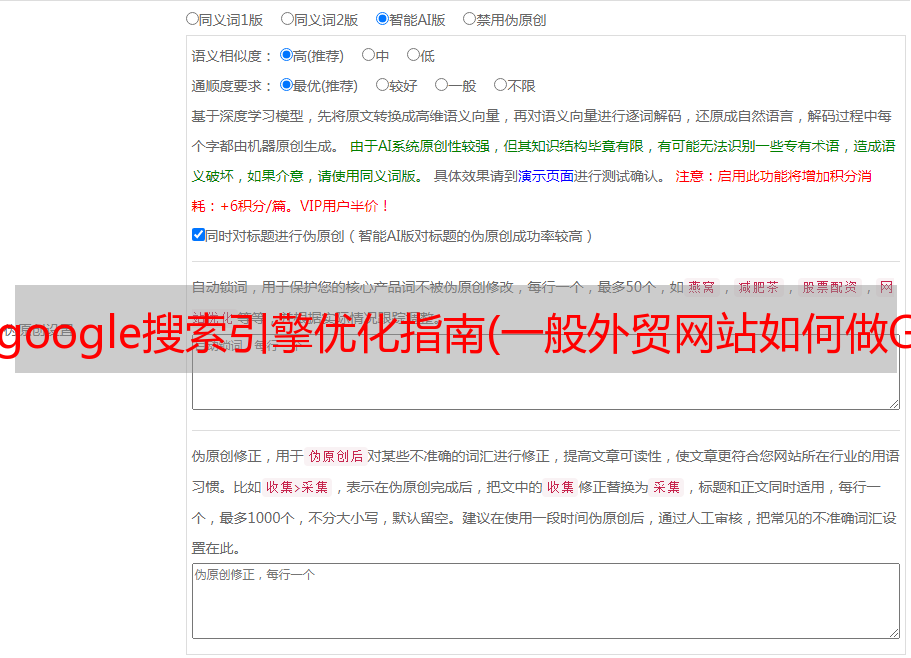The height and width of the screenshot is (658, 911).
Task: Toggle 同时对标题进行伪原创 checkbox
Action: point(198,235)
